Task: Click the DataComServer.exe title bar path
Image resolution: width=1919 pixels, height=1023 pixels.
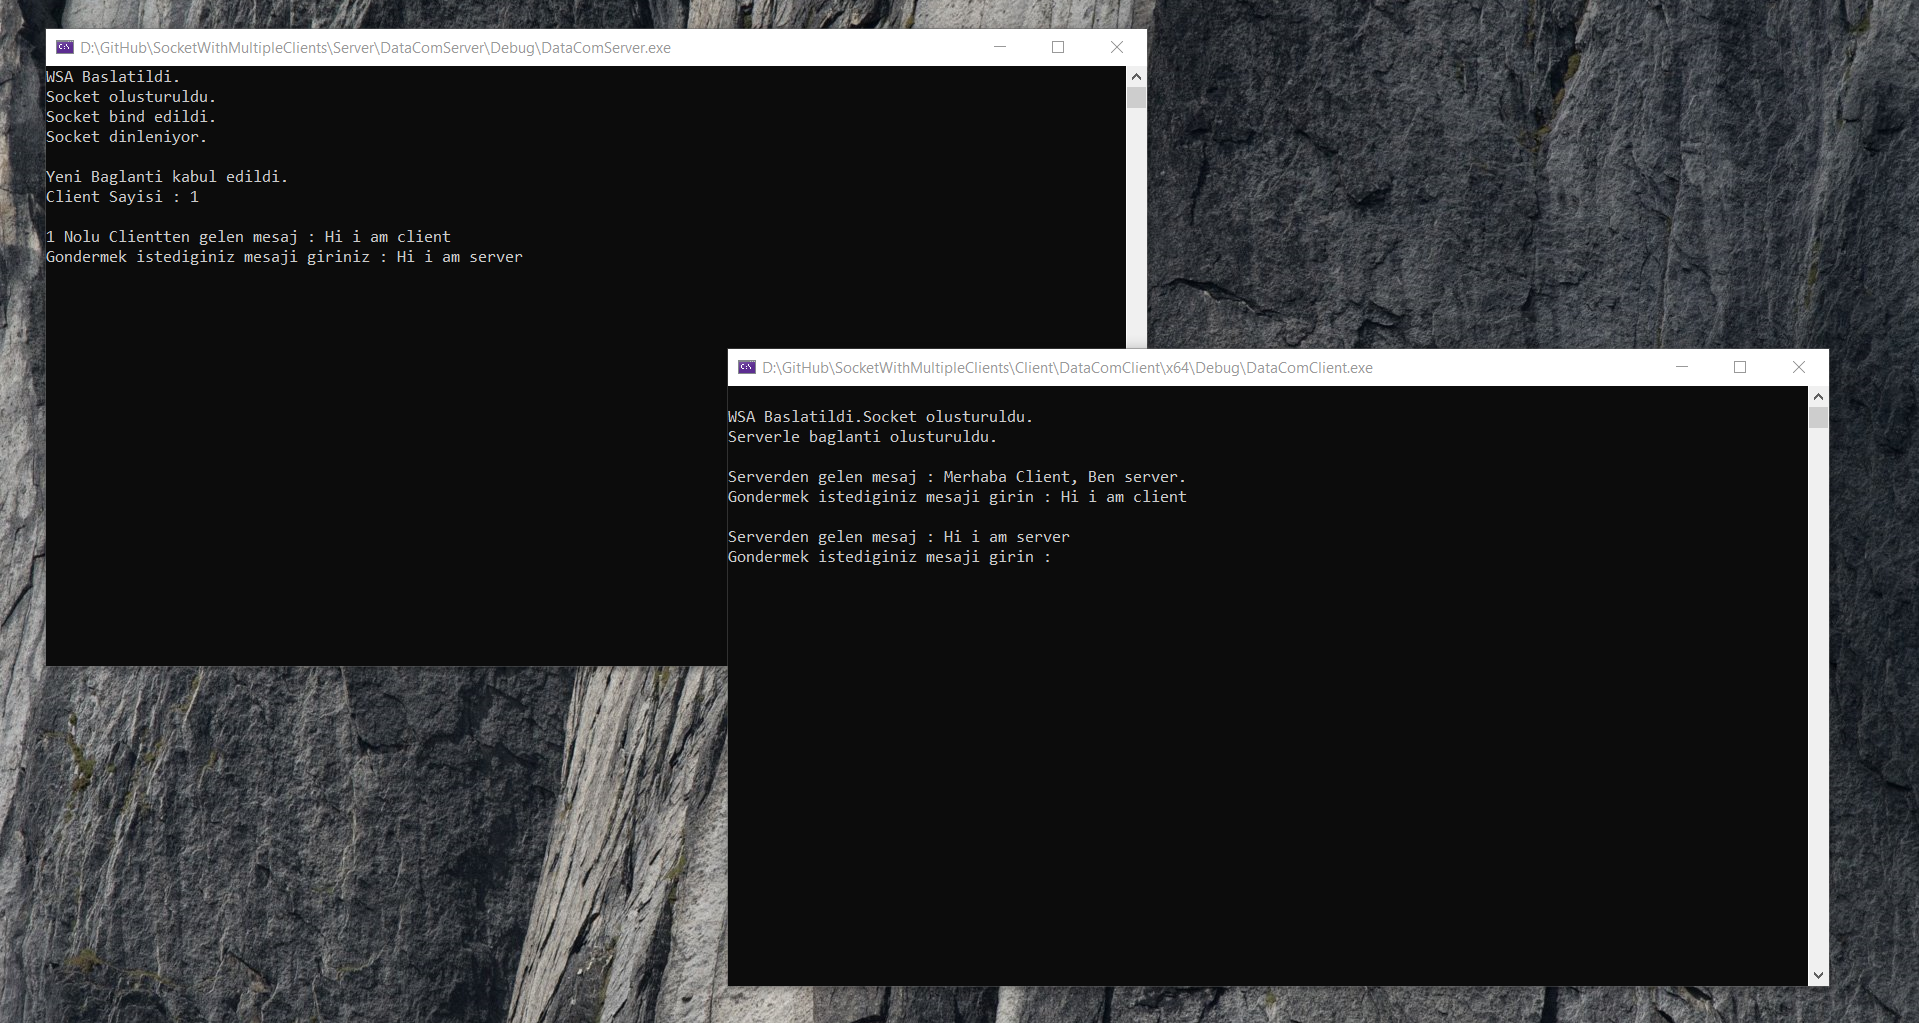Action: (375, 48)
